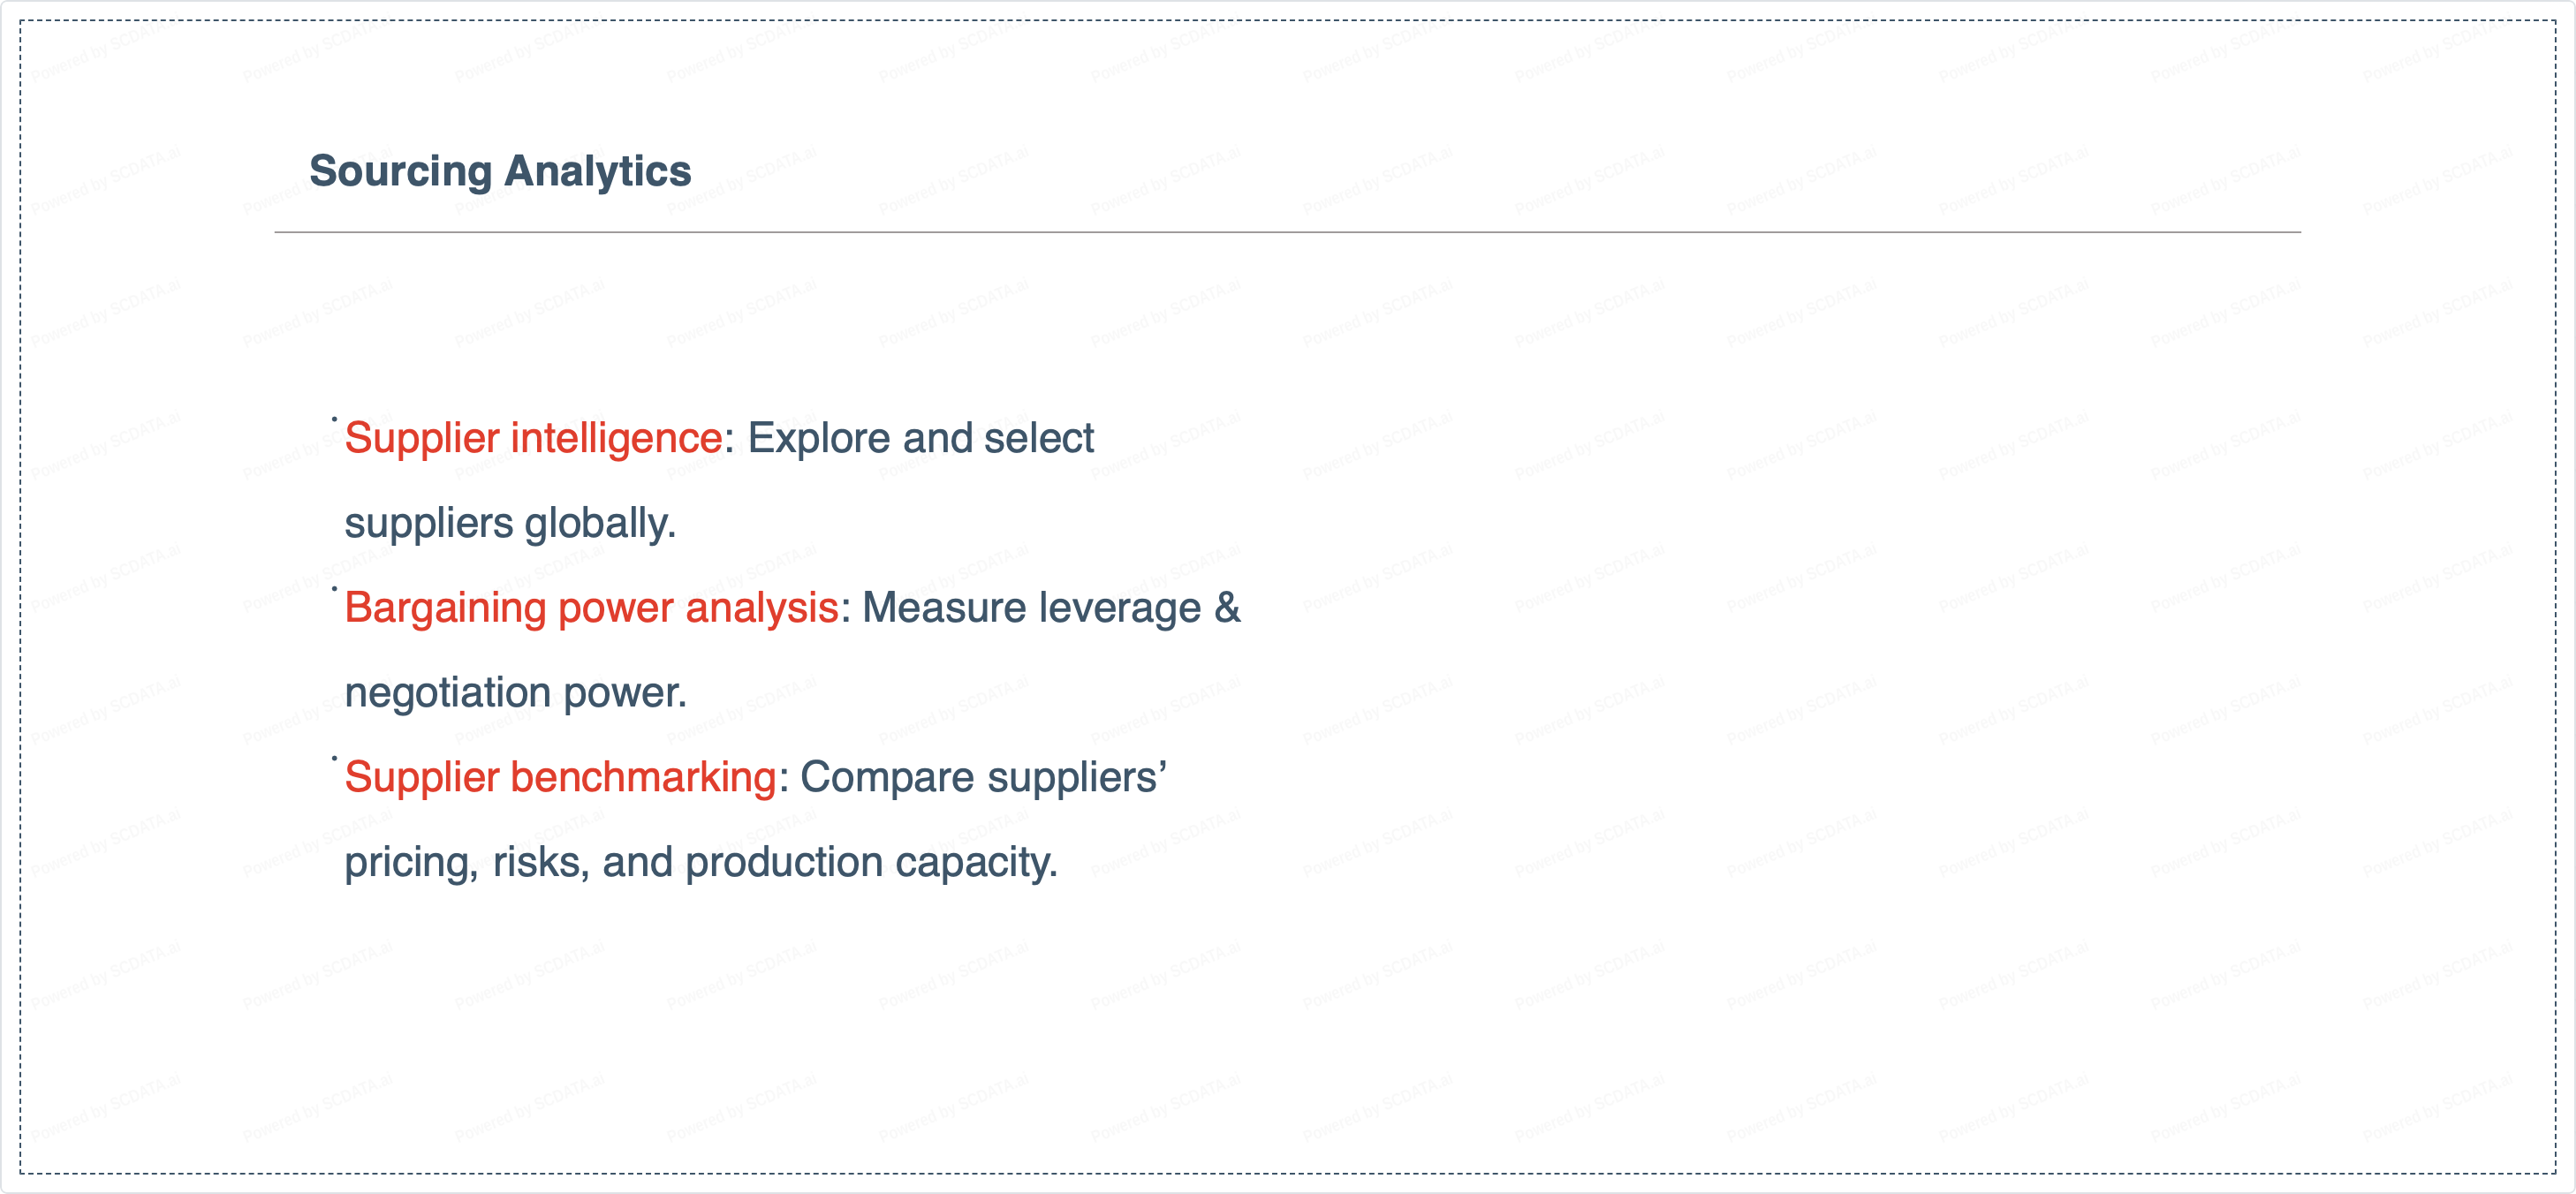
Task: Open the Supplier intelligence link
Action: click(533, 438)
